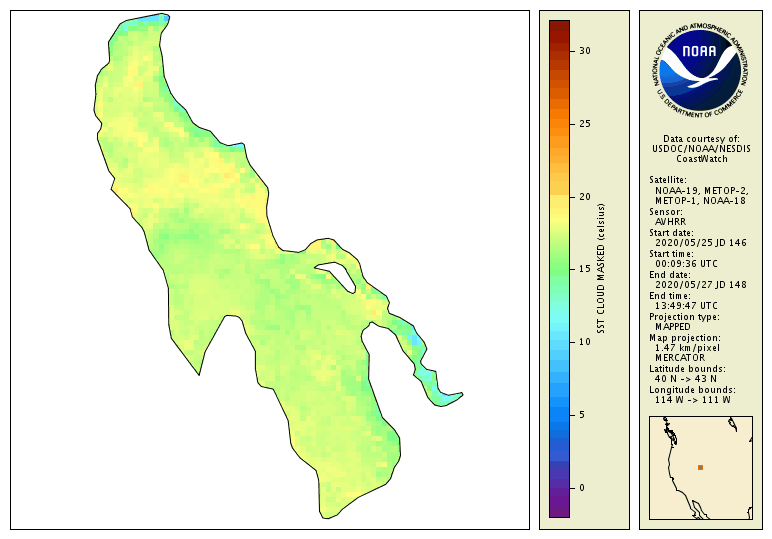This screenshot has height=539, width=772.
Task: Click the 'Satellite:' label
Action: tap(668, 180)
